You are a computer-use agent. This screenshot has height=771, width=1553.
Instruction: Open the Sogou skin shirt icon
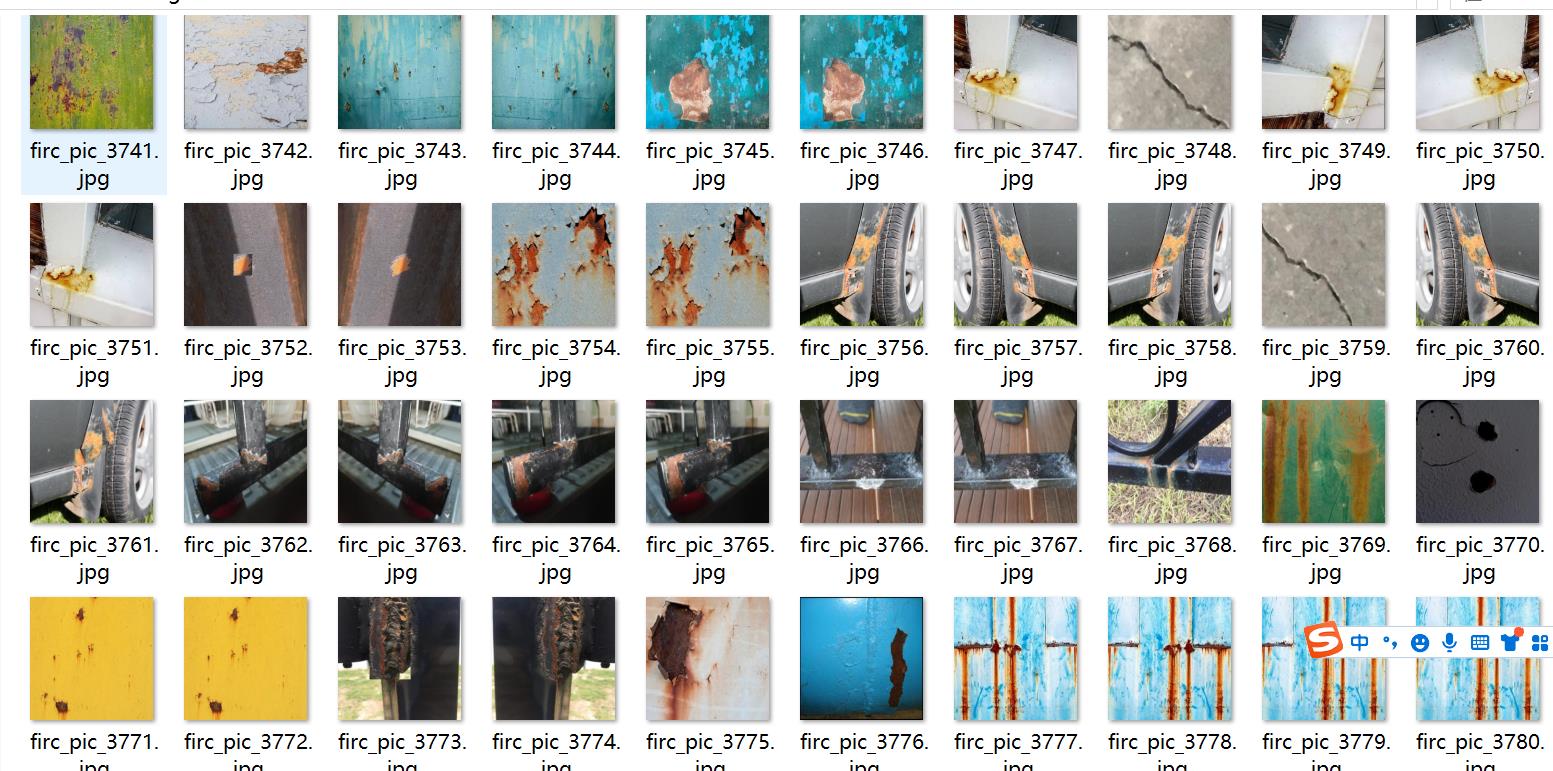click(1510, 642)
